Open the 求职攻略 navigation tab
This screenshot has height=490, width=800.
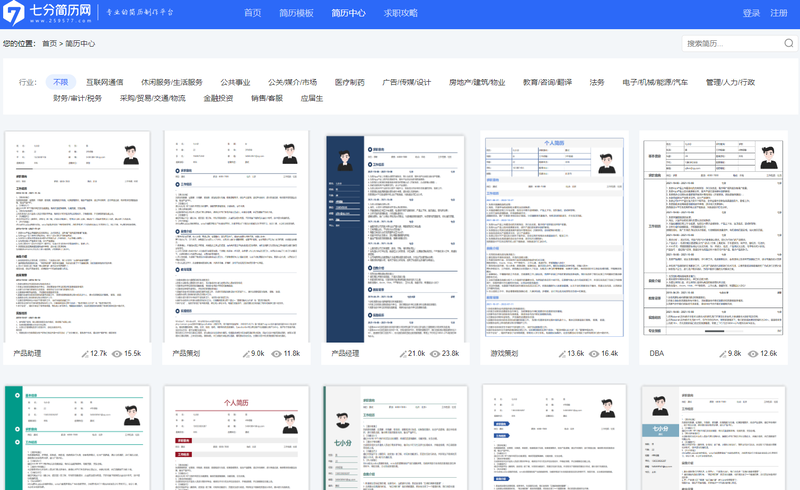click(x=401, y=13)
